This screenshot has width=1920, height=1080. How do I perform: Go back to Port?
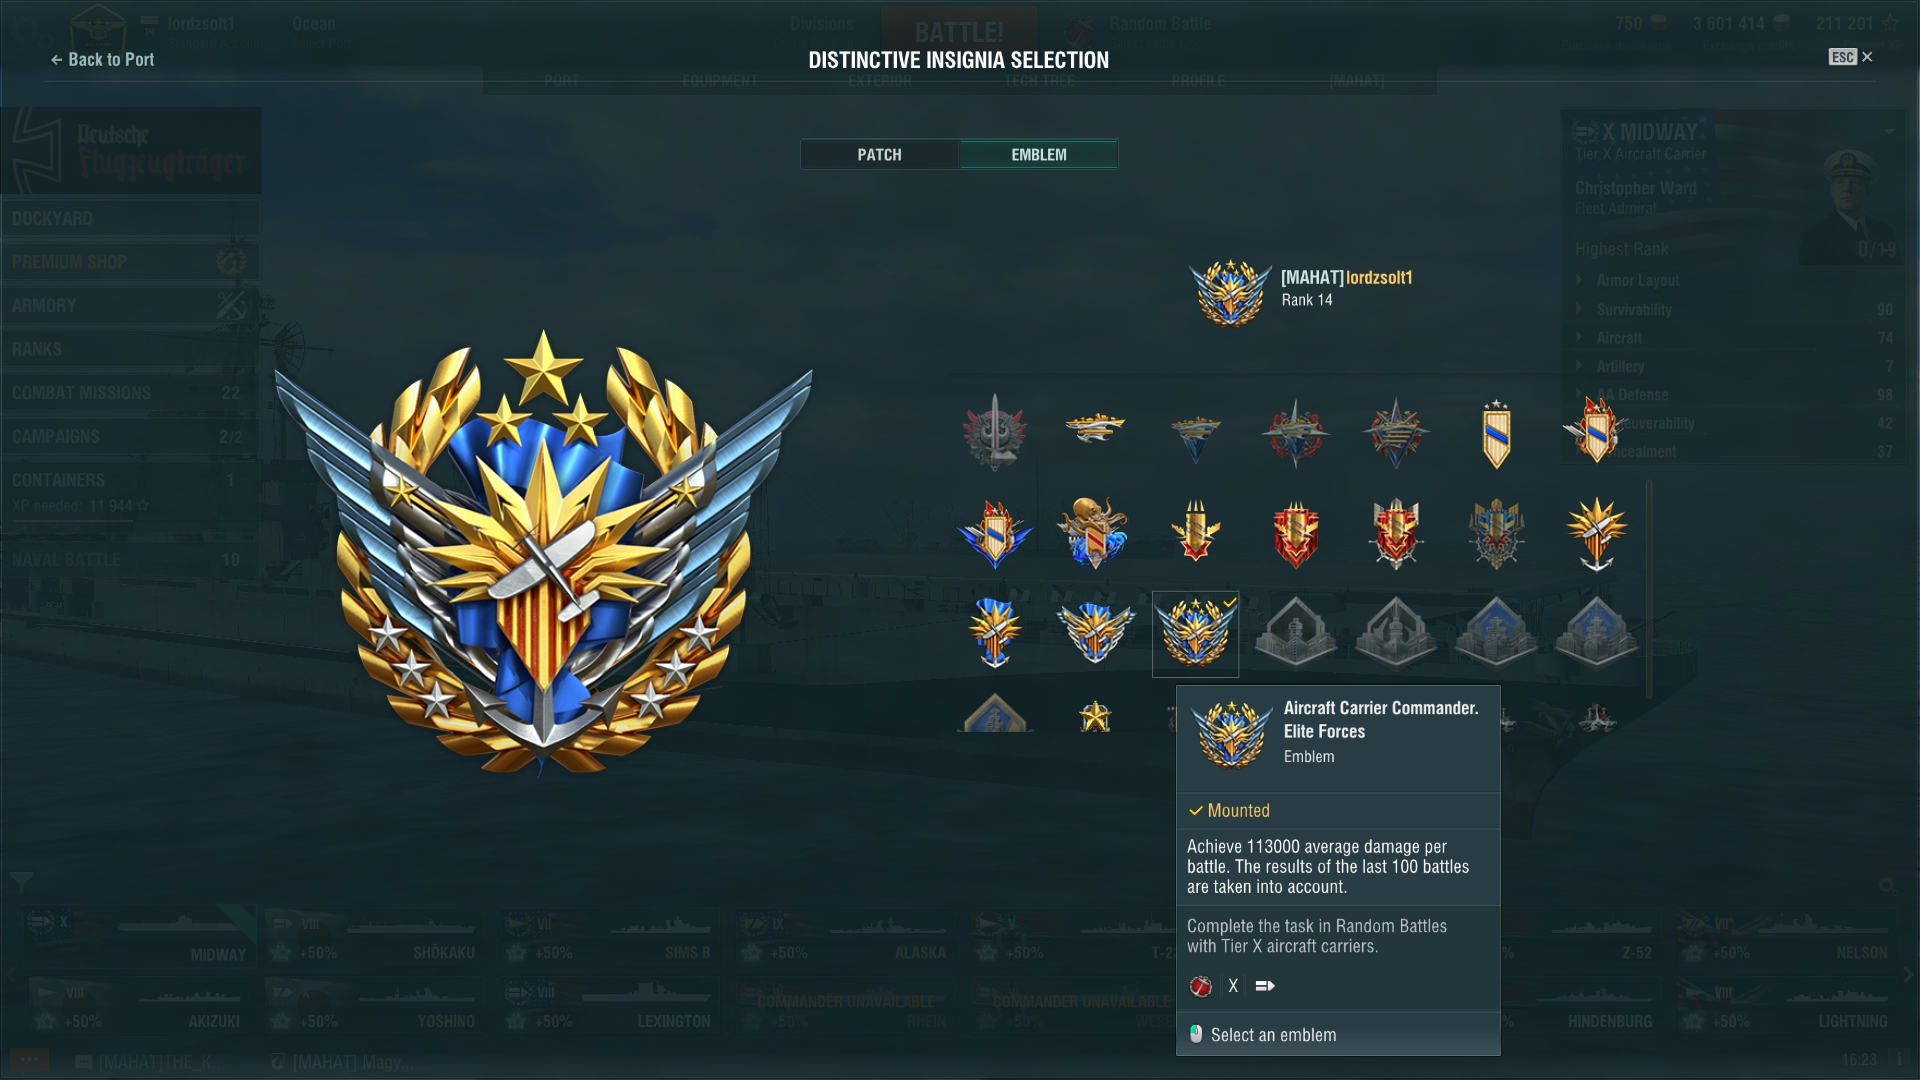click(102, 59)
